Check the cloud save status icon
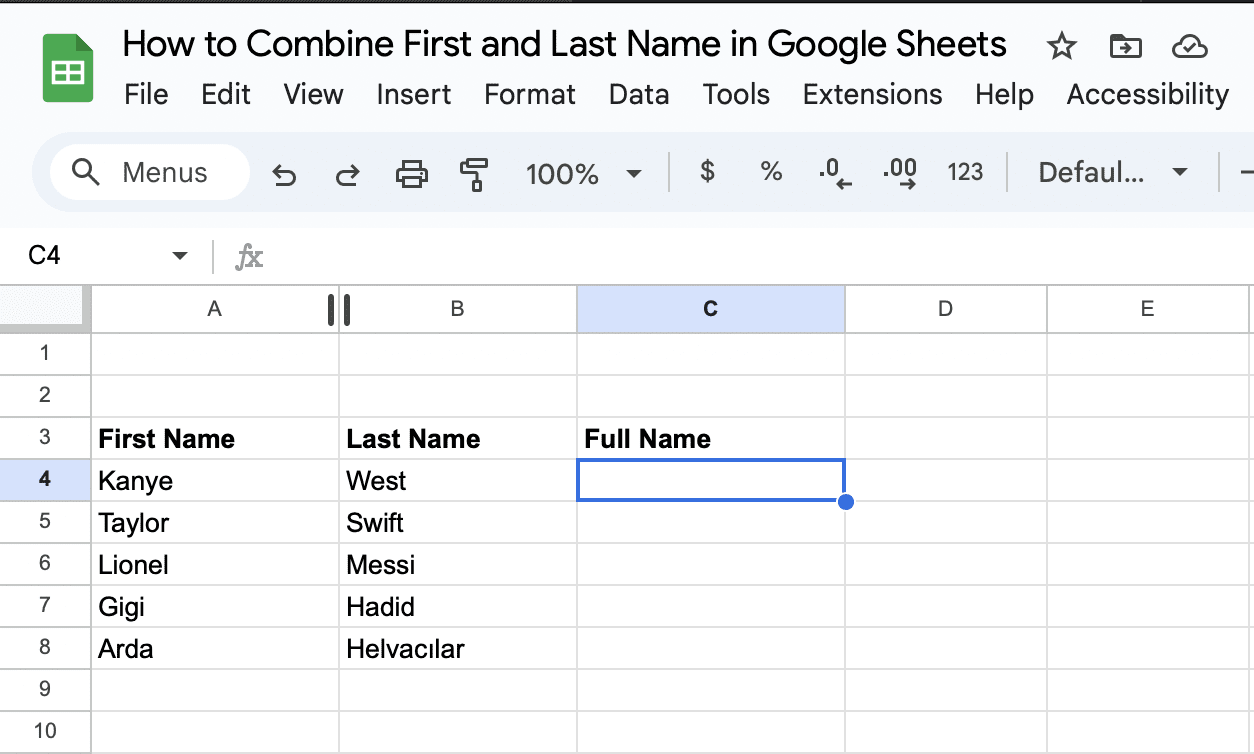This screenshot has height=754, width=1254. pos(1189,46)
